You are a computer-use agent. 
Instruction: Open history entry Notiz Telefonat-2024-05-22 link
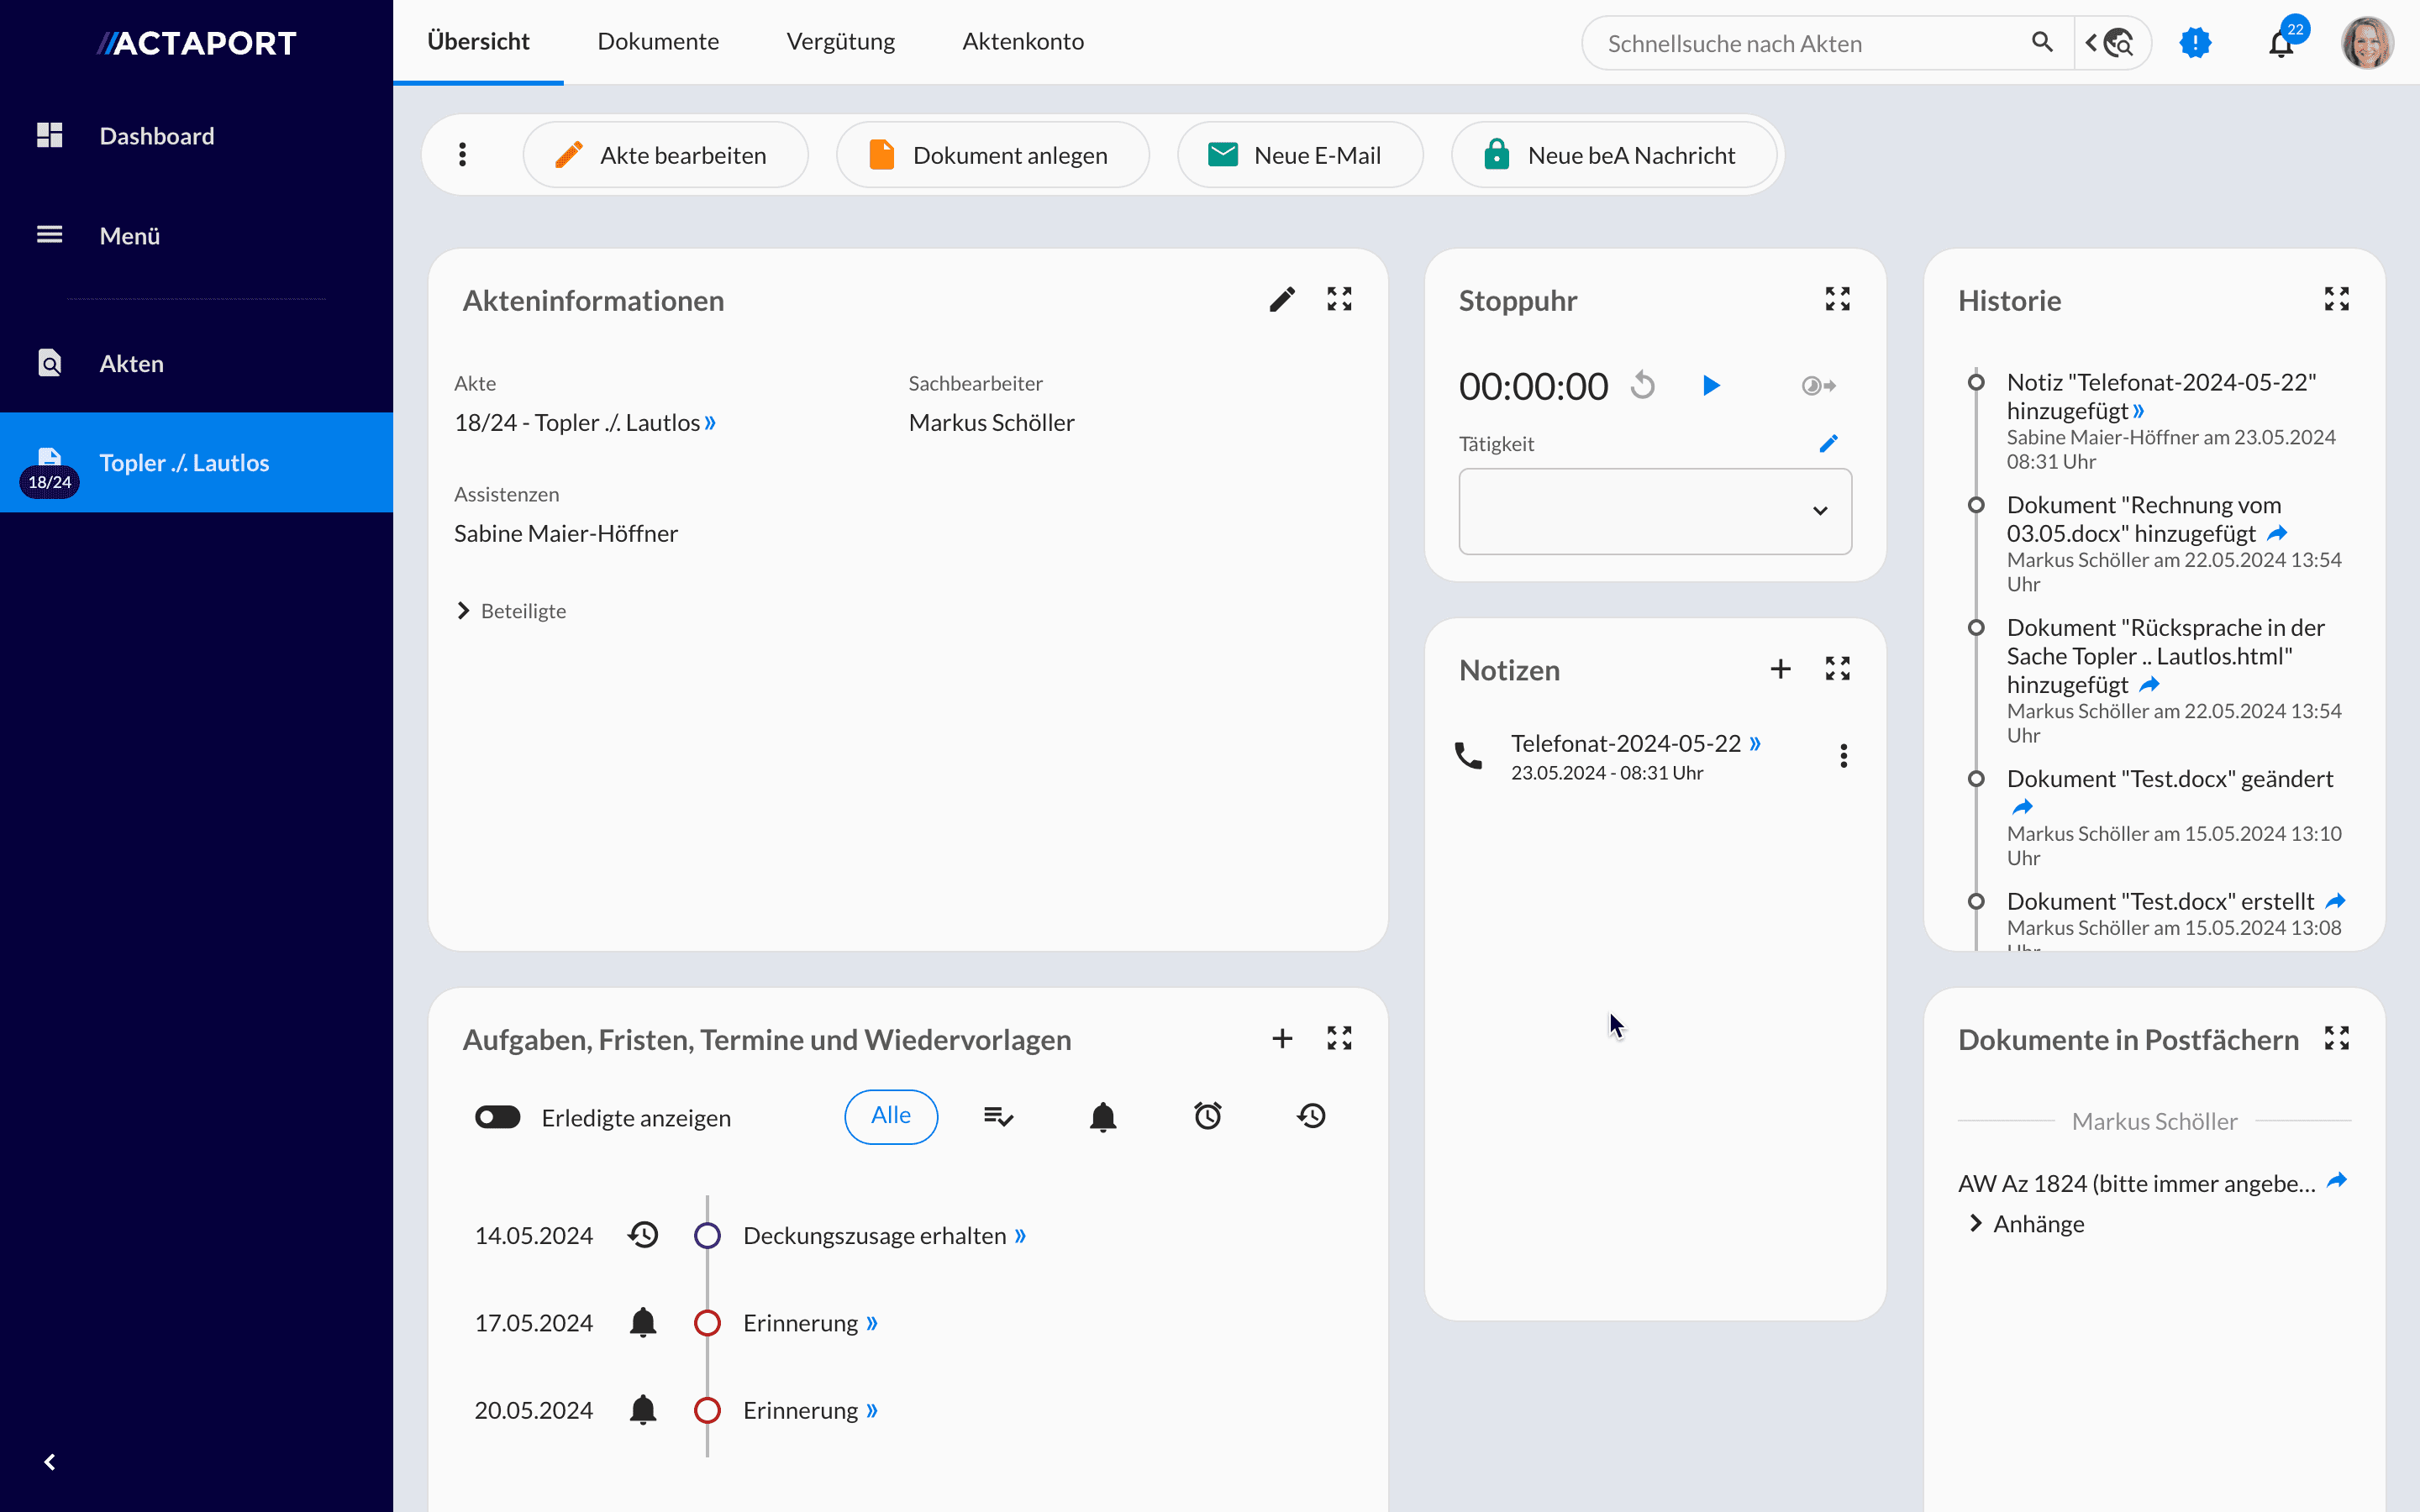(x=2138, y=411)
